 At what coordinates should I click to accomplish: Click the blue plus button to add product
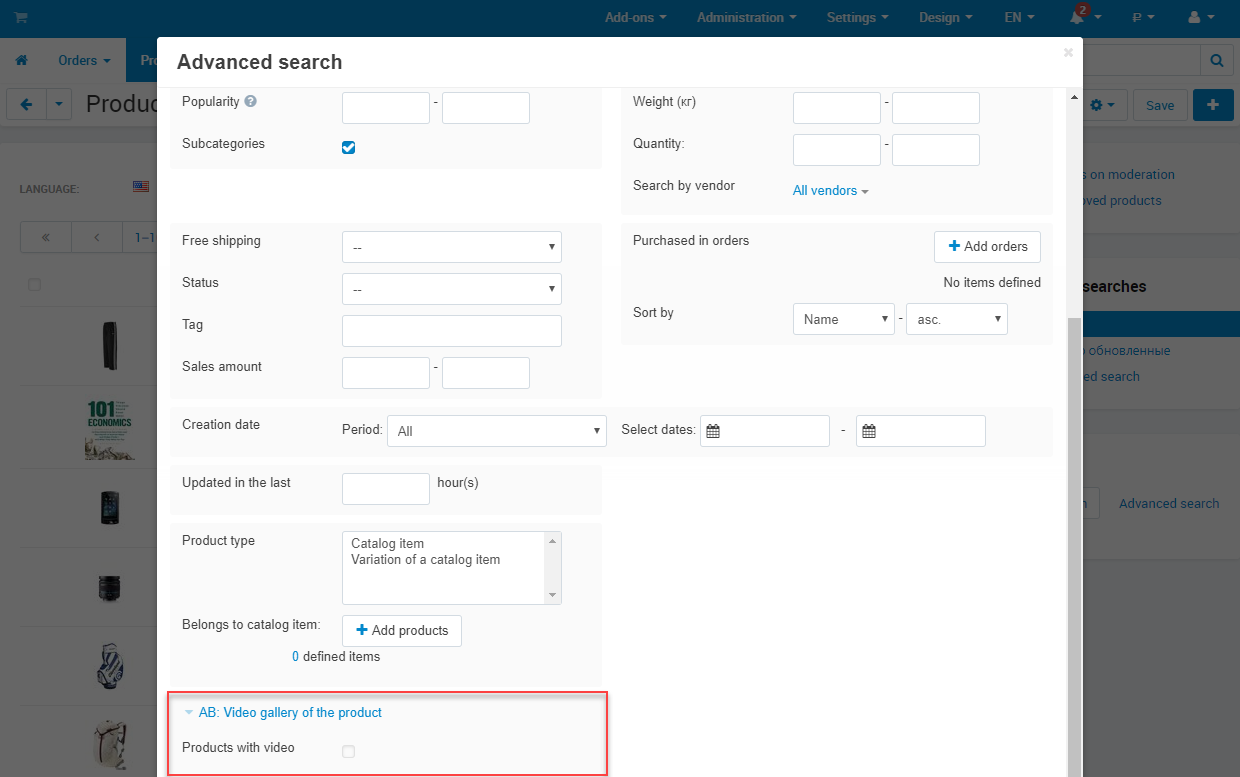pos(1213,104)
